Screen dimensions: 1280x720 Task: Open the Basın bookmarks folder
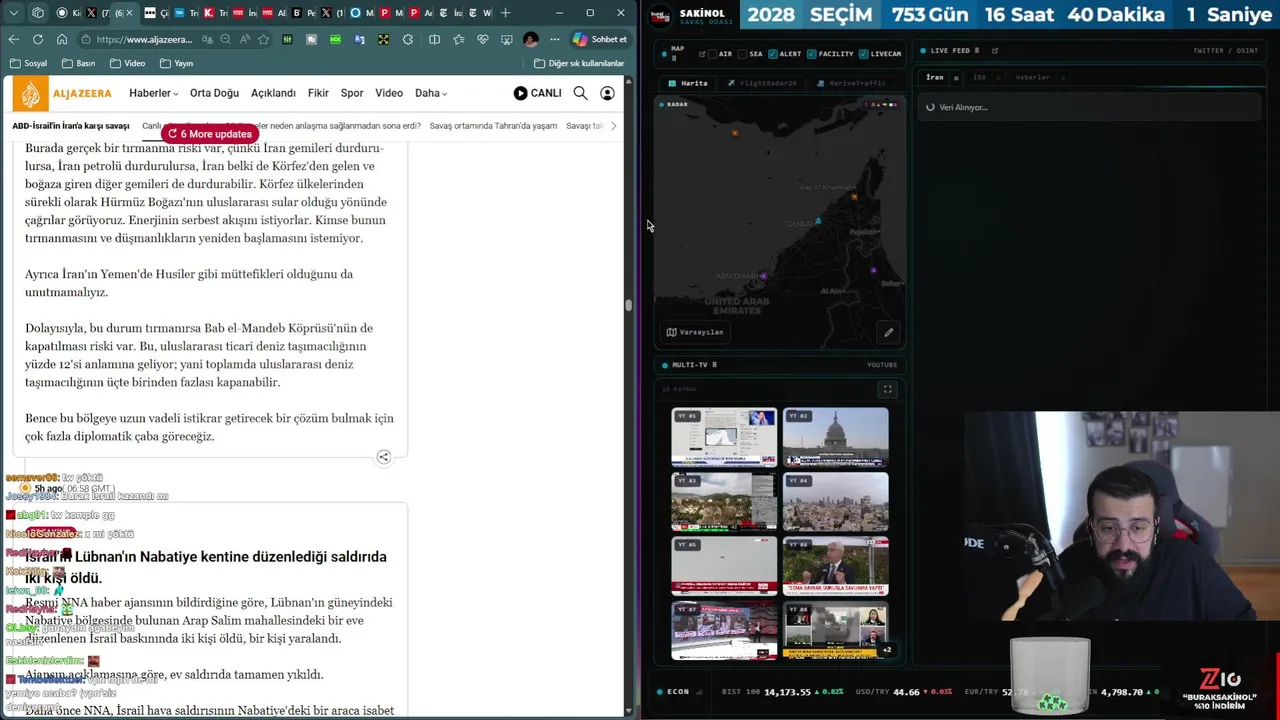(x=78, y=63)
